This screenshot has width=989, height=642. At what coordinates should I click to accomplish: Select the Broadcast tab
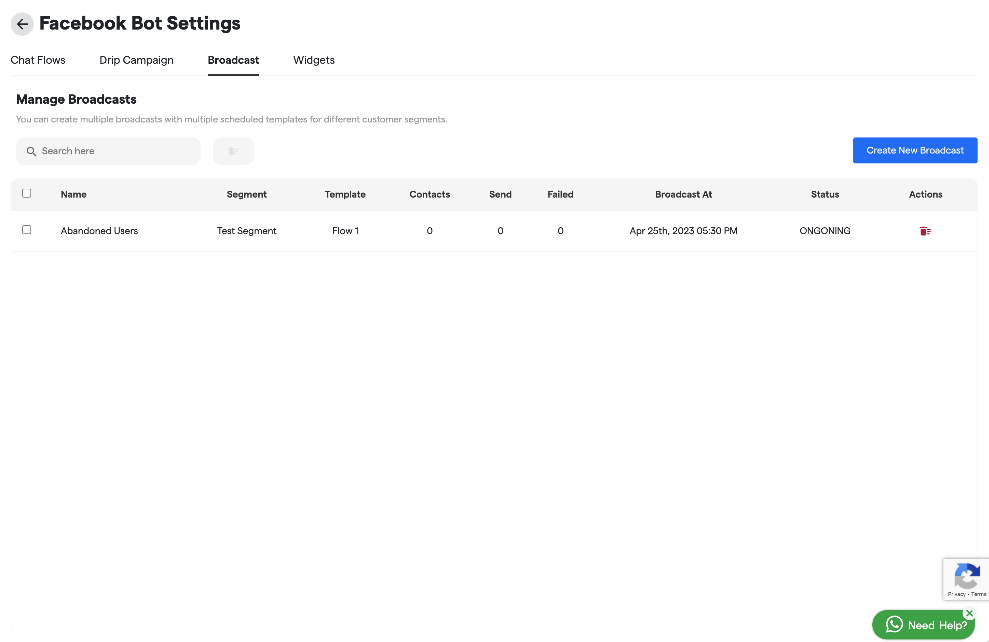point(233,60)
